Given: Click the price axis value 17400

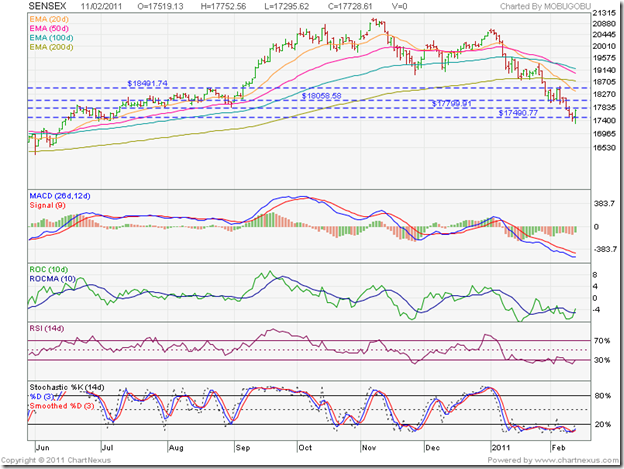Looking at the screenshot, I should tap(604, 120).
